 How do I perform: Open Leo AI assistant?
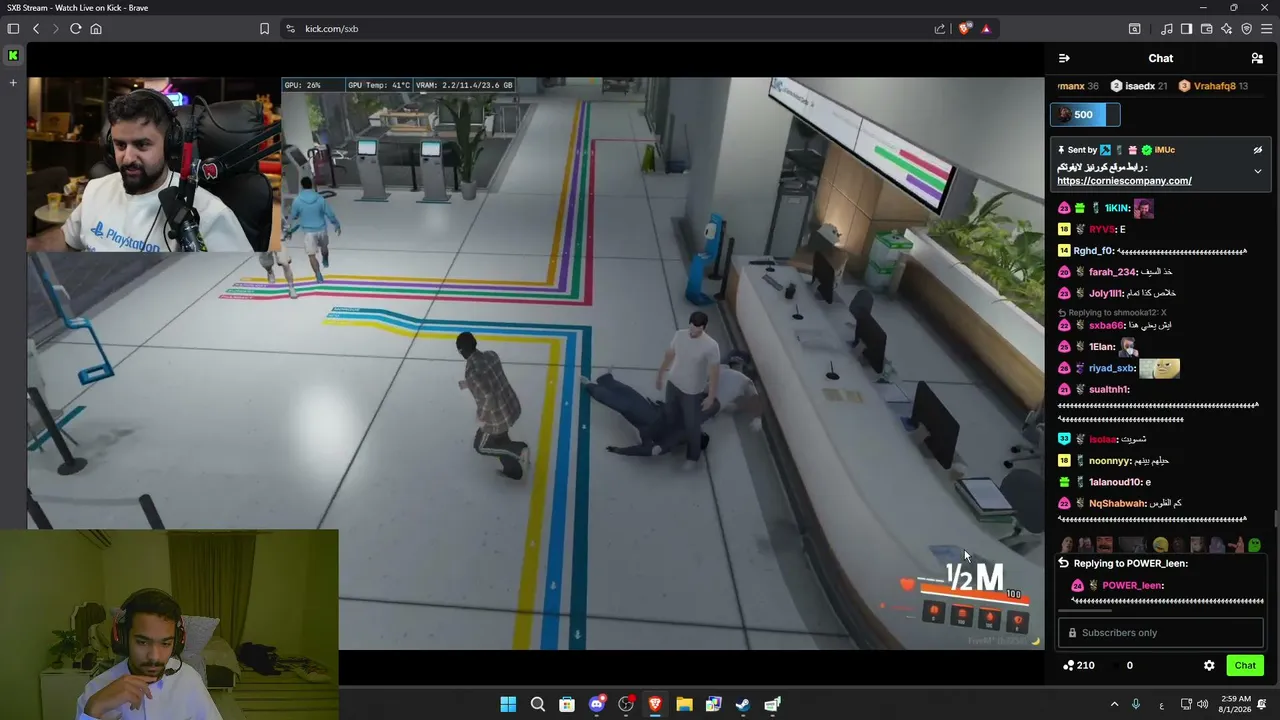click(x=1227, y=29)
